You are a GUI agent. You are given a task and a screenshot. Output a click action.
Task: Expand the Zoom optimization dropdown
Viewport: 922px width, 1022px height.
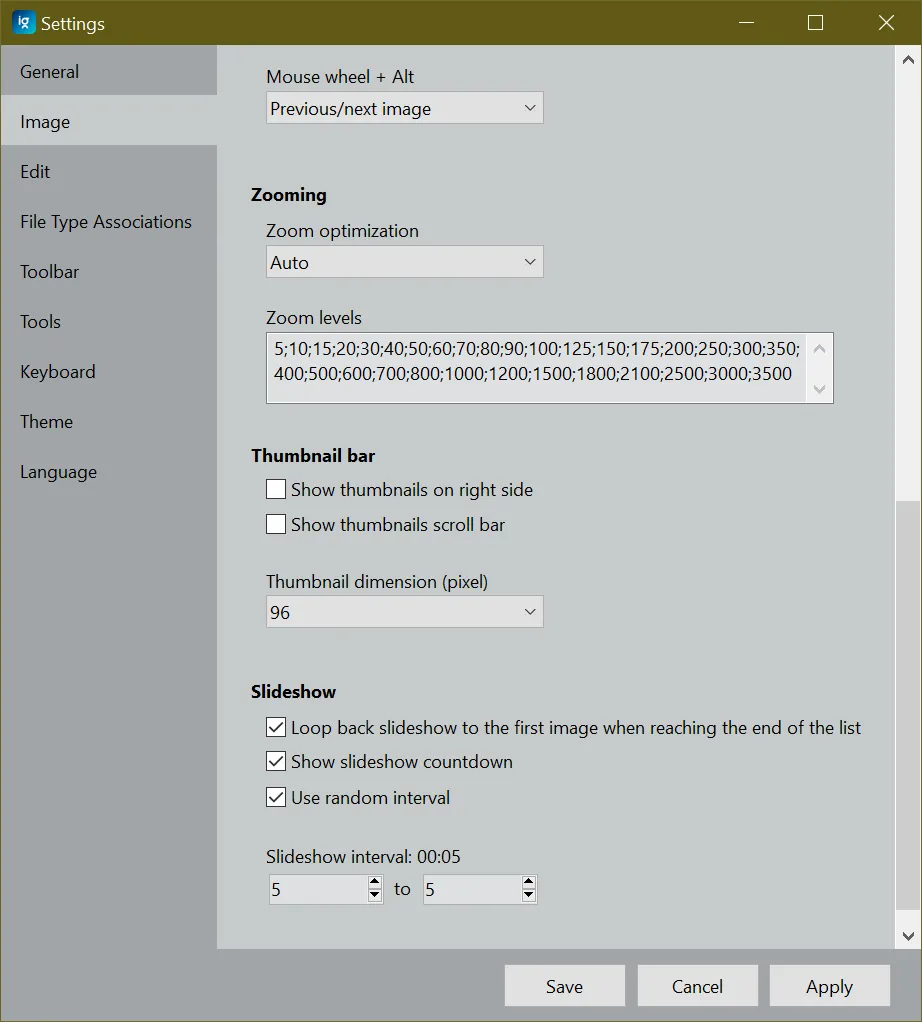(405, 262)
